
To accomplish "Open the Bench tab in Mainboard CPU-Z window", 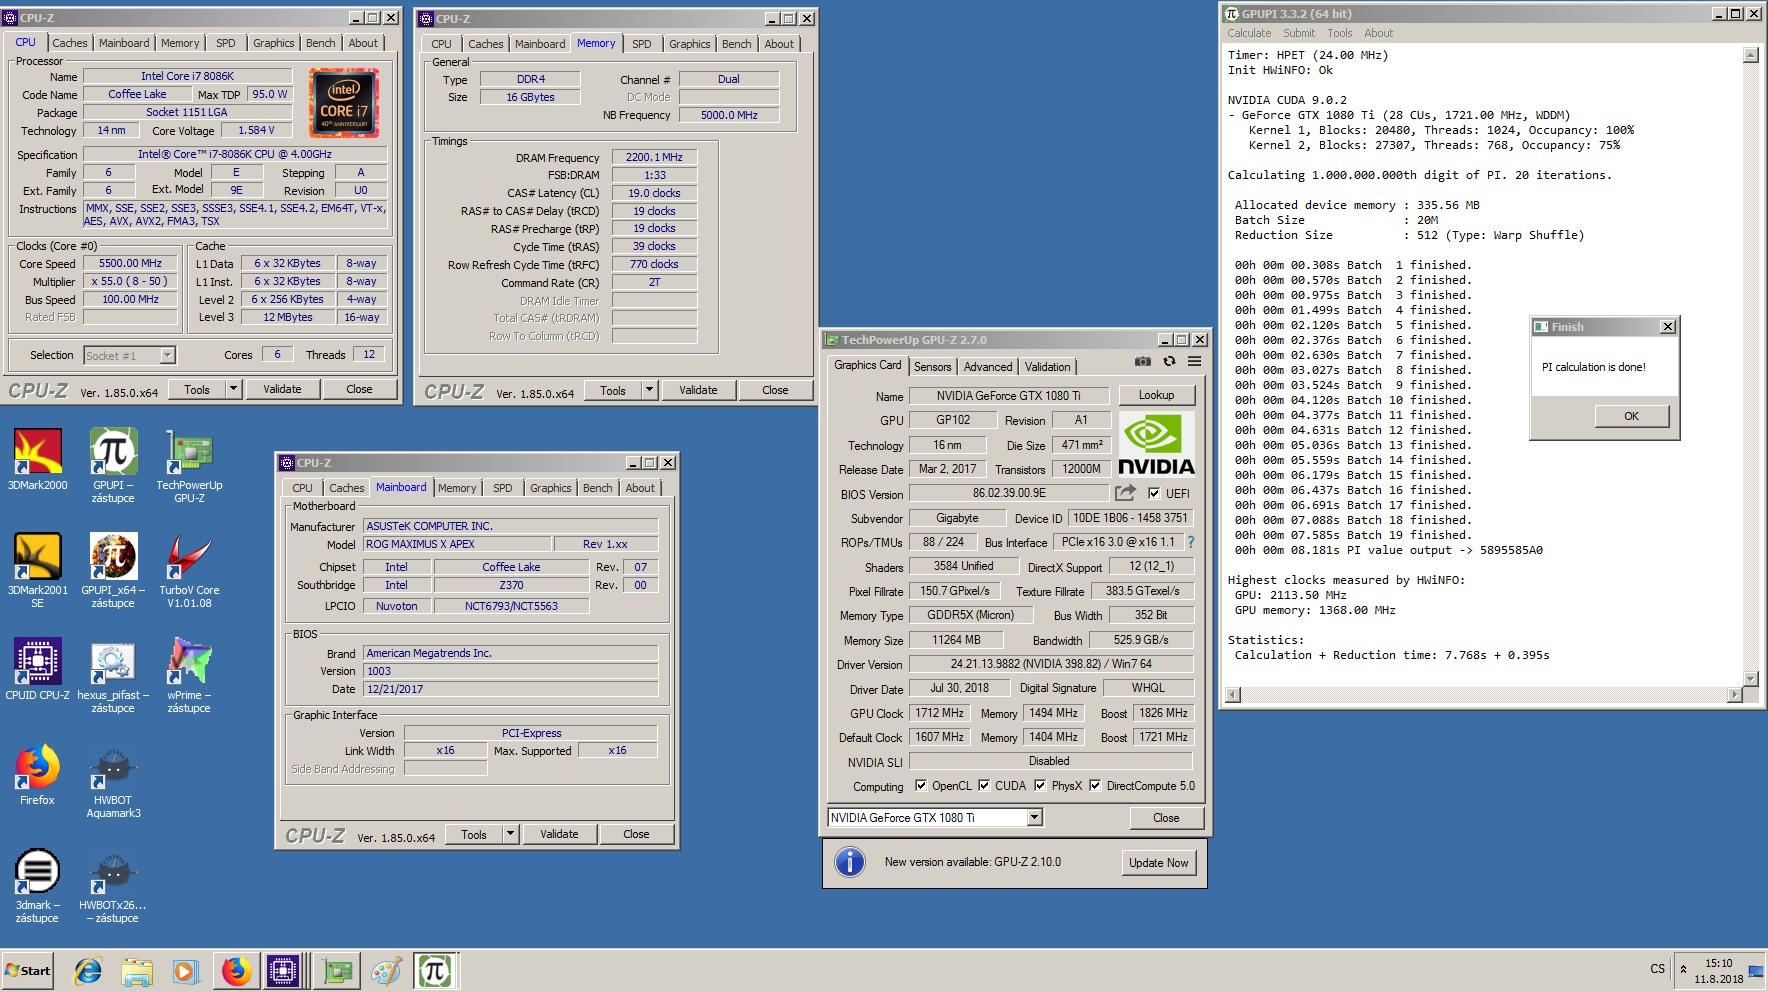I will pos(598,488).
